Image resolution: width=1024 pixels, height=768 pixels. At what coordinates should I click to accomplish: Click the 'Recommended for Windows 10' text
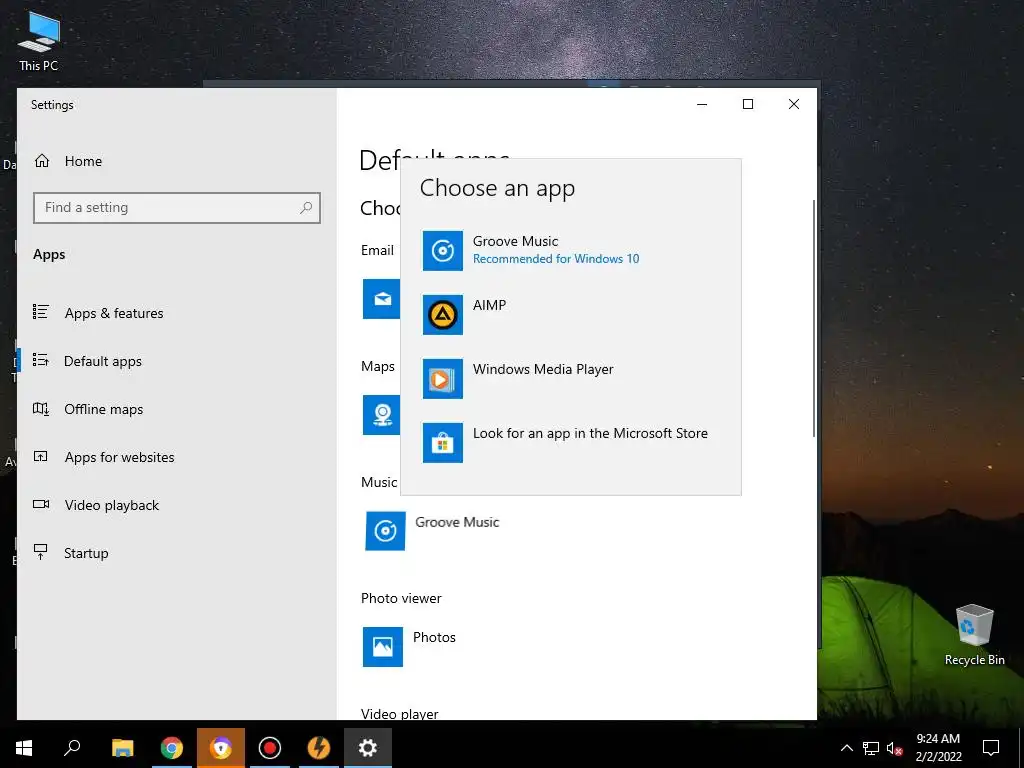point(556,259)
